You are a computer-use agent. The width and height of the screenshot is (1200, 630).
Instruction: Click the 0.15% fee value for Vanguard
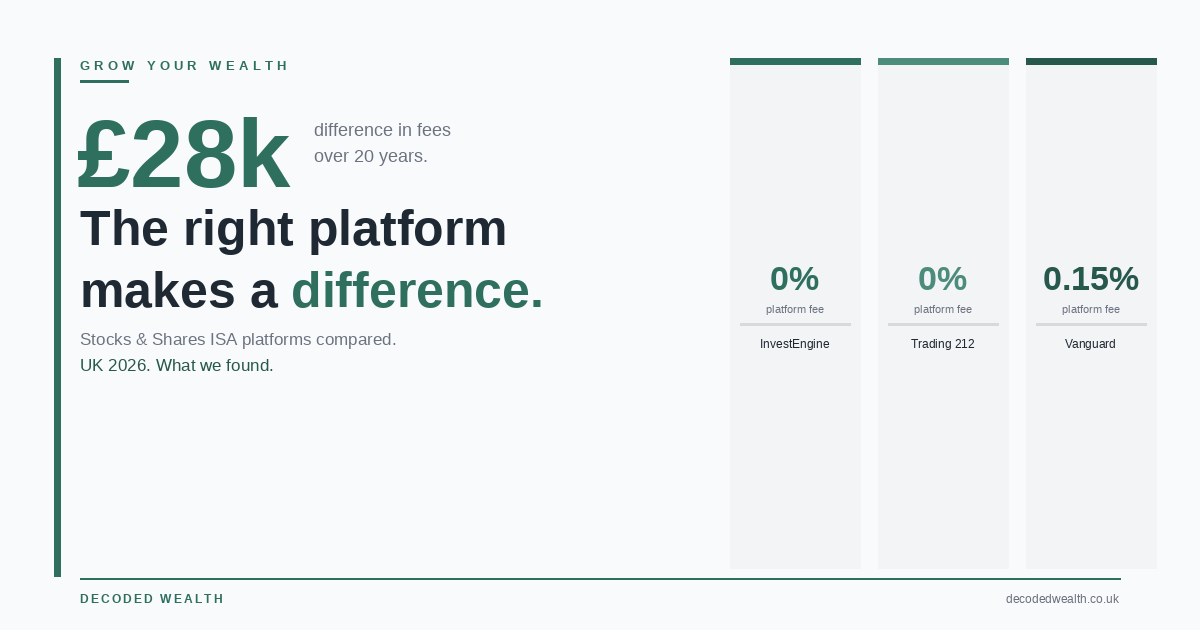tap(1090, 279)
